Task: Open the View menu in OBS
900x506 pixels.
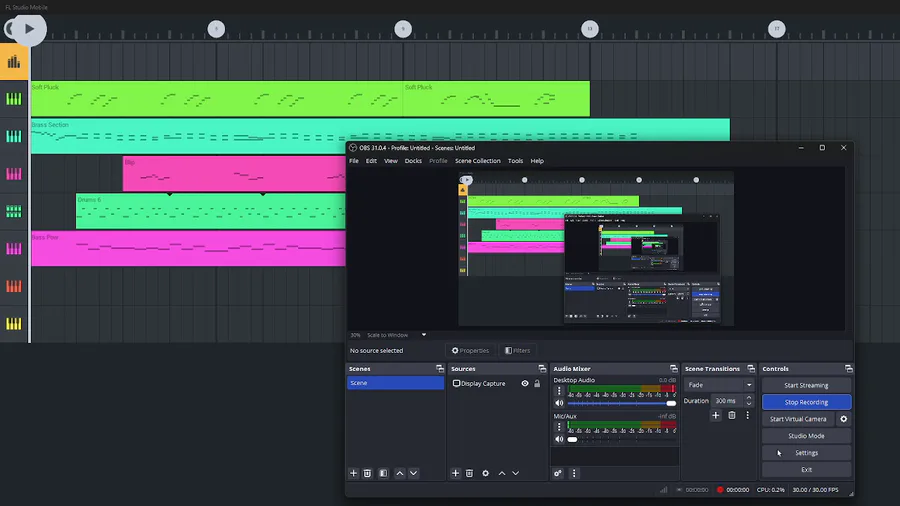Action: pyautogui.click(x=391, y=161)
